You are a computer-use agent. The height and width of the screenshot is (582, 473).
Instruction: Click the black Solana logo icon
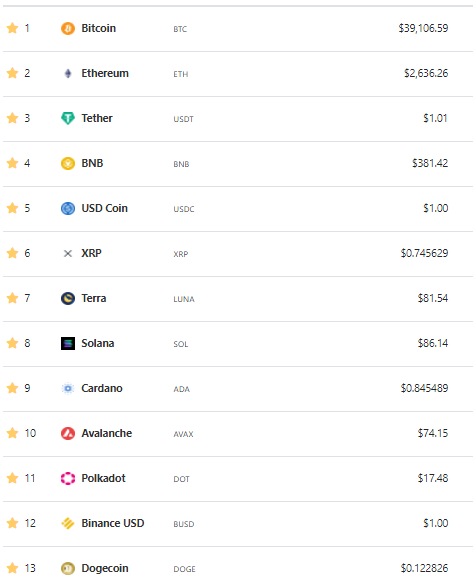[68, 343]
